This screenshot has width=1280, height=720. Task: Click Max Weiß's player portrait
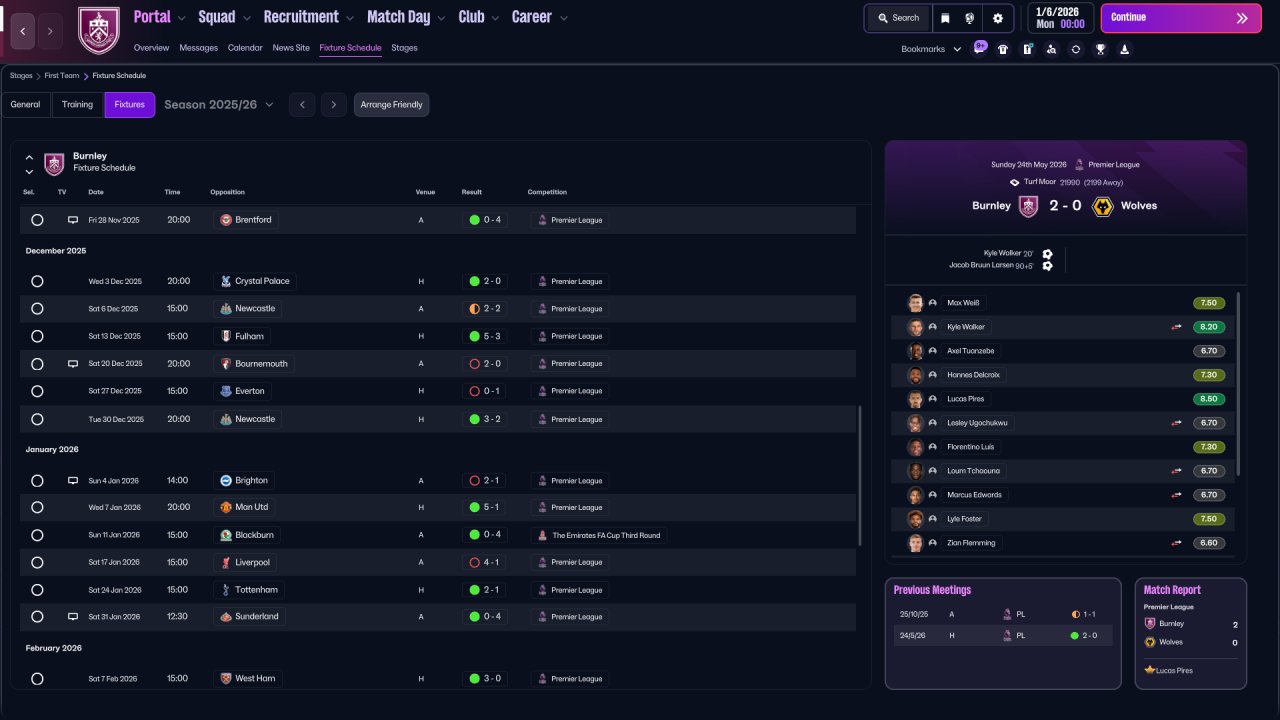coord(915,303)
